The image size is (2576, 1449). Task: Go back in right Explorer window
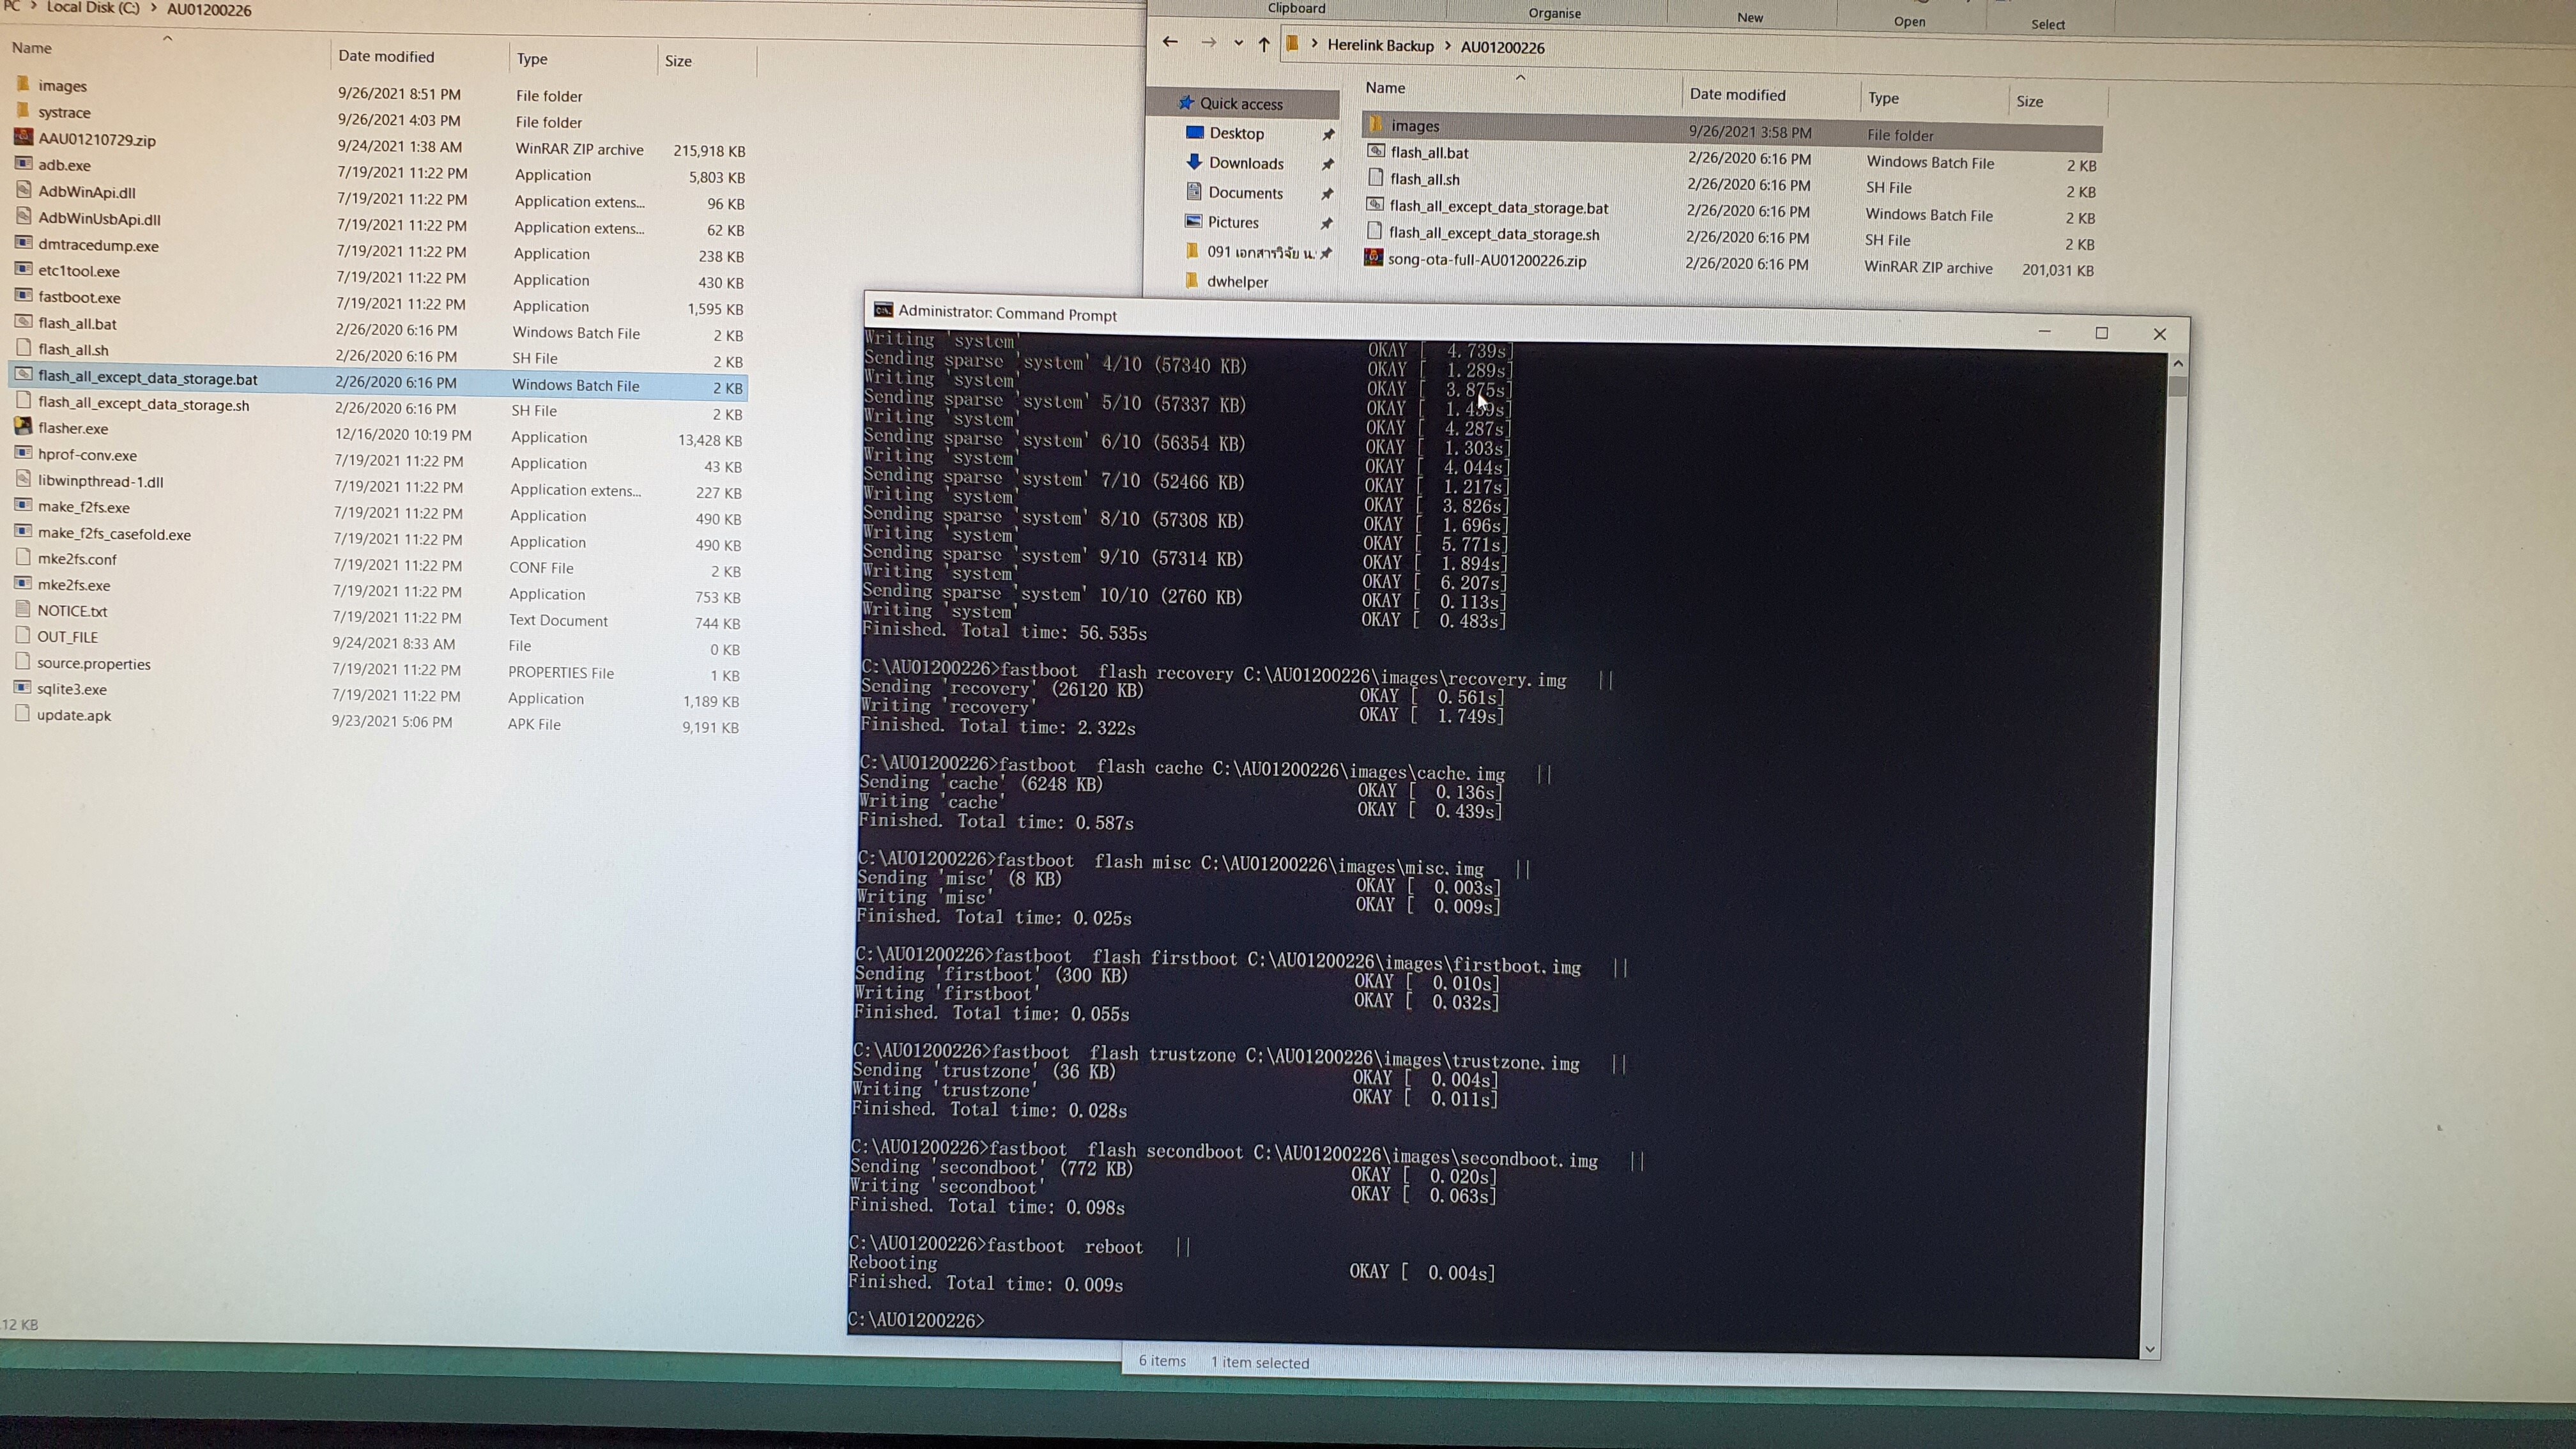[1170, 41]
